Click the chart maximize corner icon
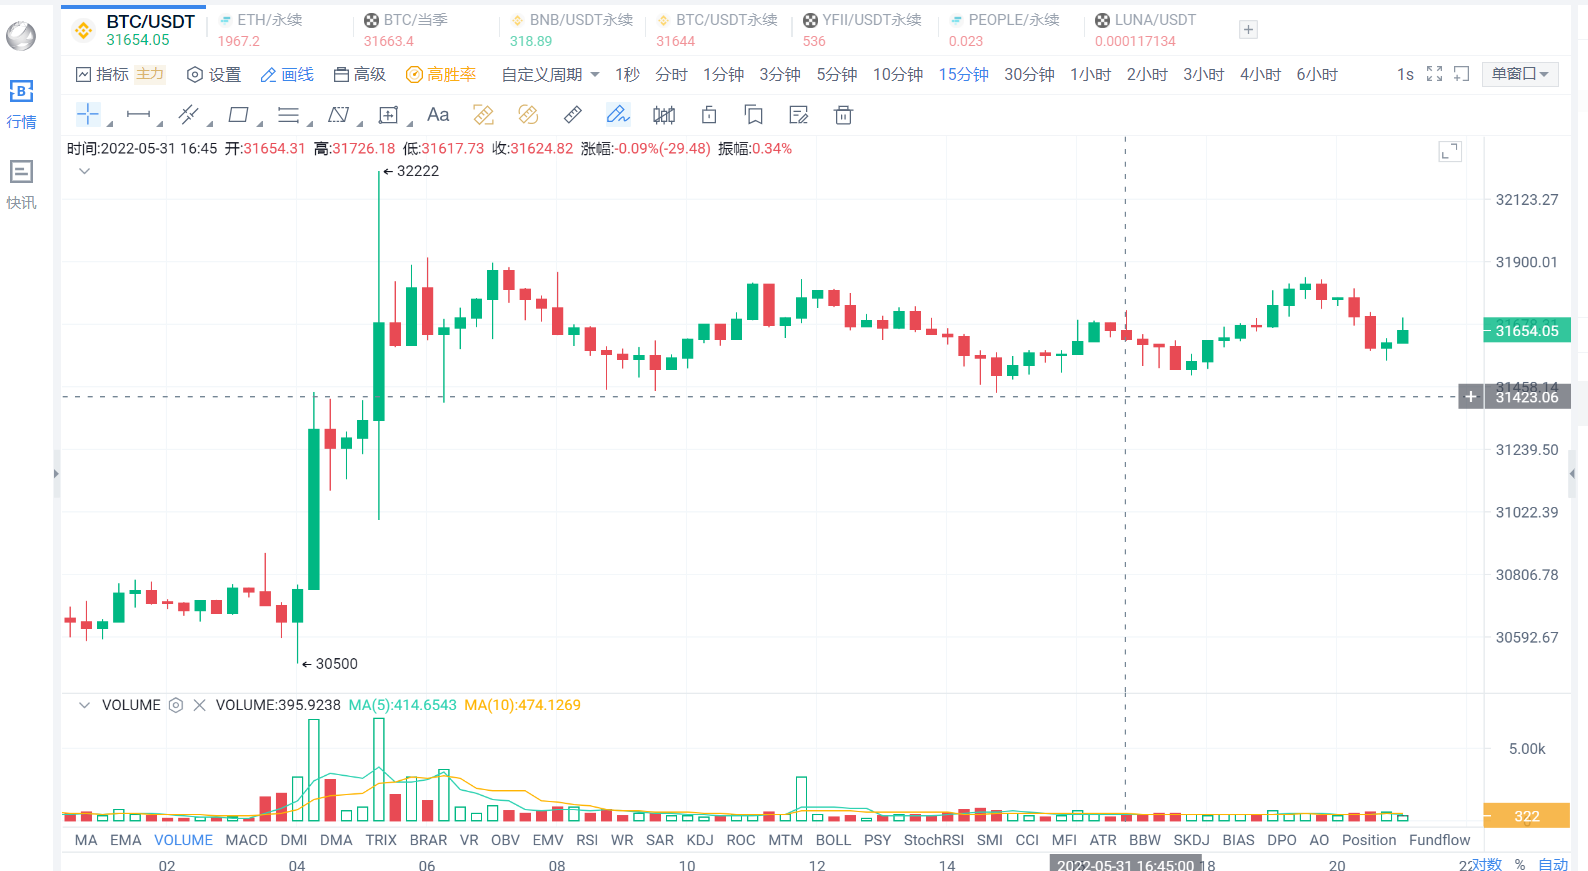The image size is (1588, 871). [x=1450, y=151]
